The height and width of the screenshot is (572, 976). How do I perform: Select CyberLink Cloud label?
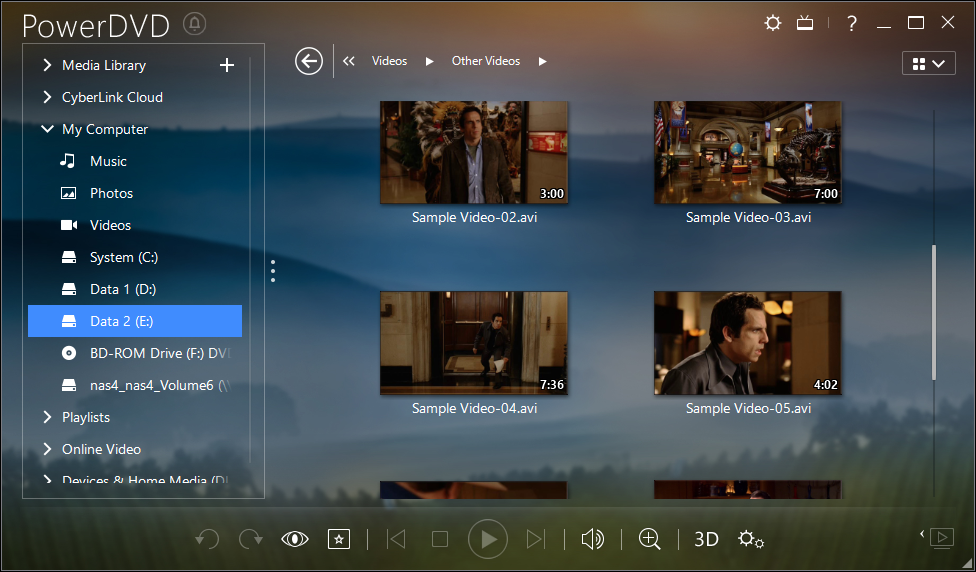click(113, 97)
